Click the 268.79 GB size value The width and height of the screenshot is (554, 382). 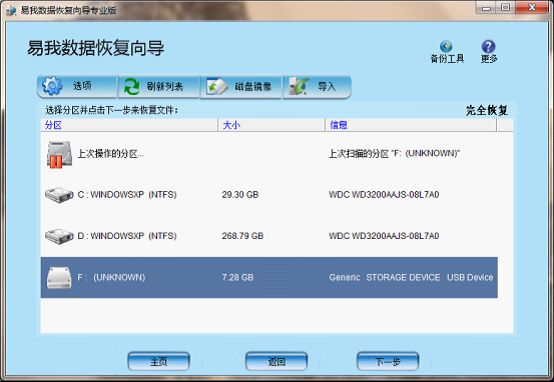click(243, 236)
